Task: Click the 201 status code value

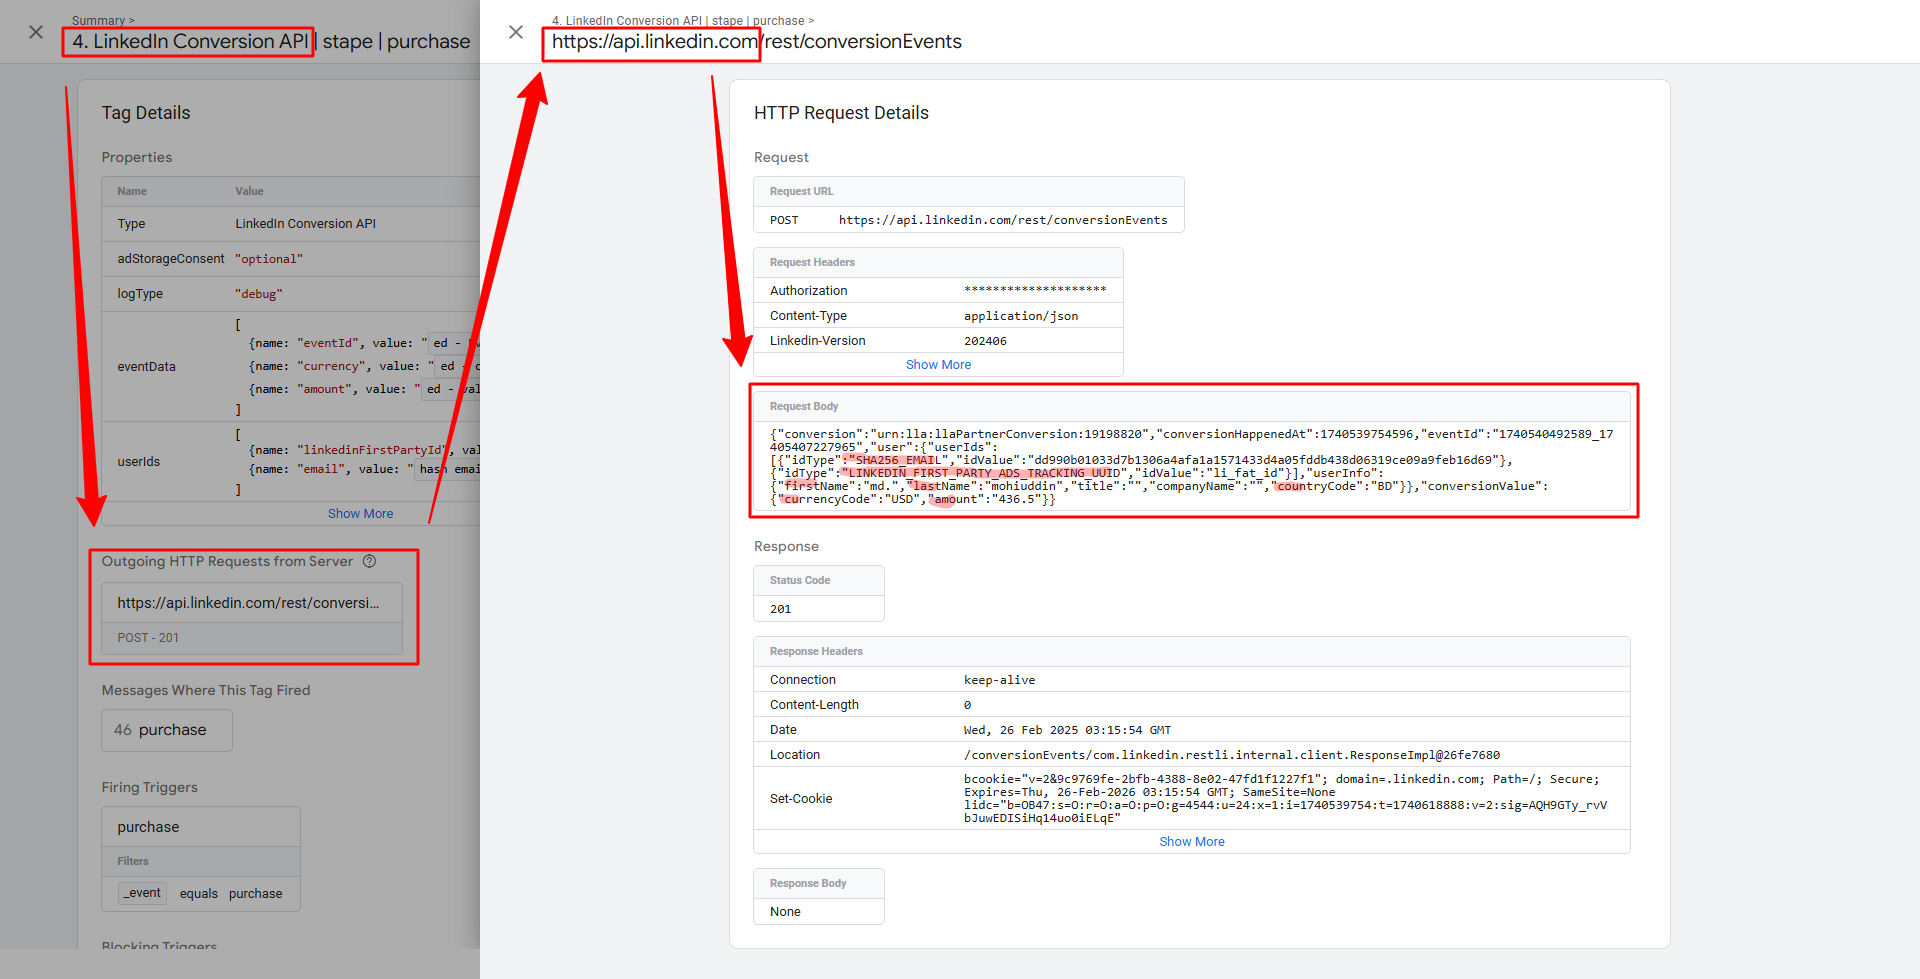Action: point(781,609)
